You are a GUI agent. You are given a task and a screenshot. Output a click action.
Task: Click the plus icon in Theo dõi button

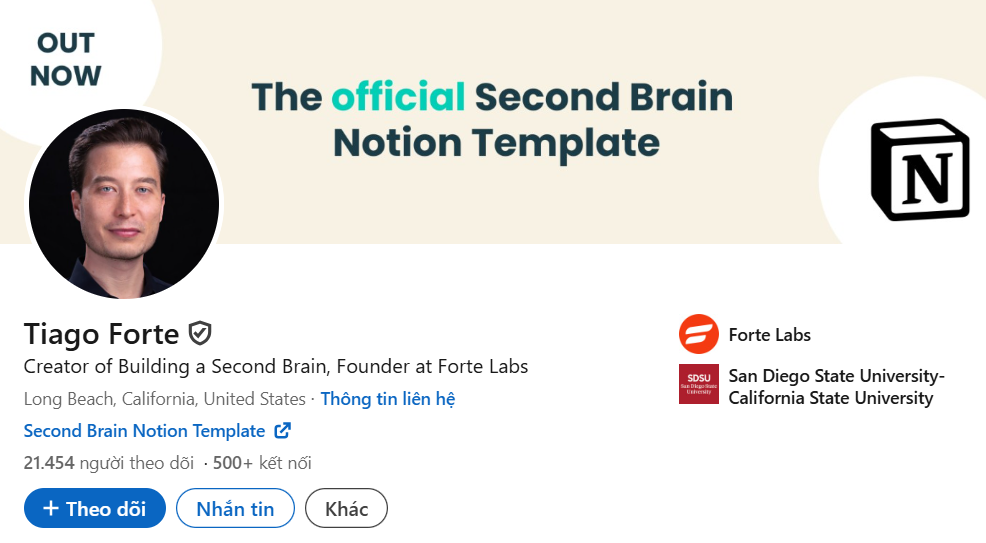[50, 508]
